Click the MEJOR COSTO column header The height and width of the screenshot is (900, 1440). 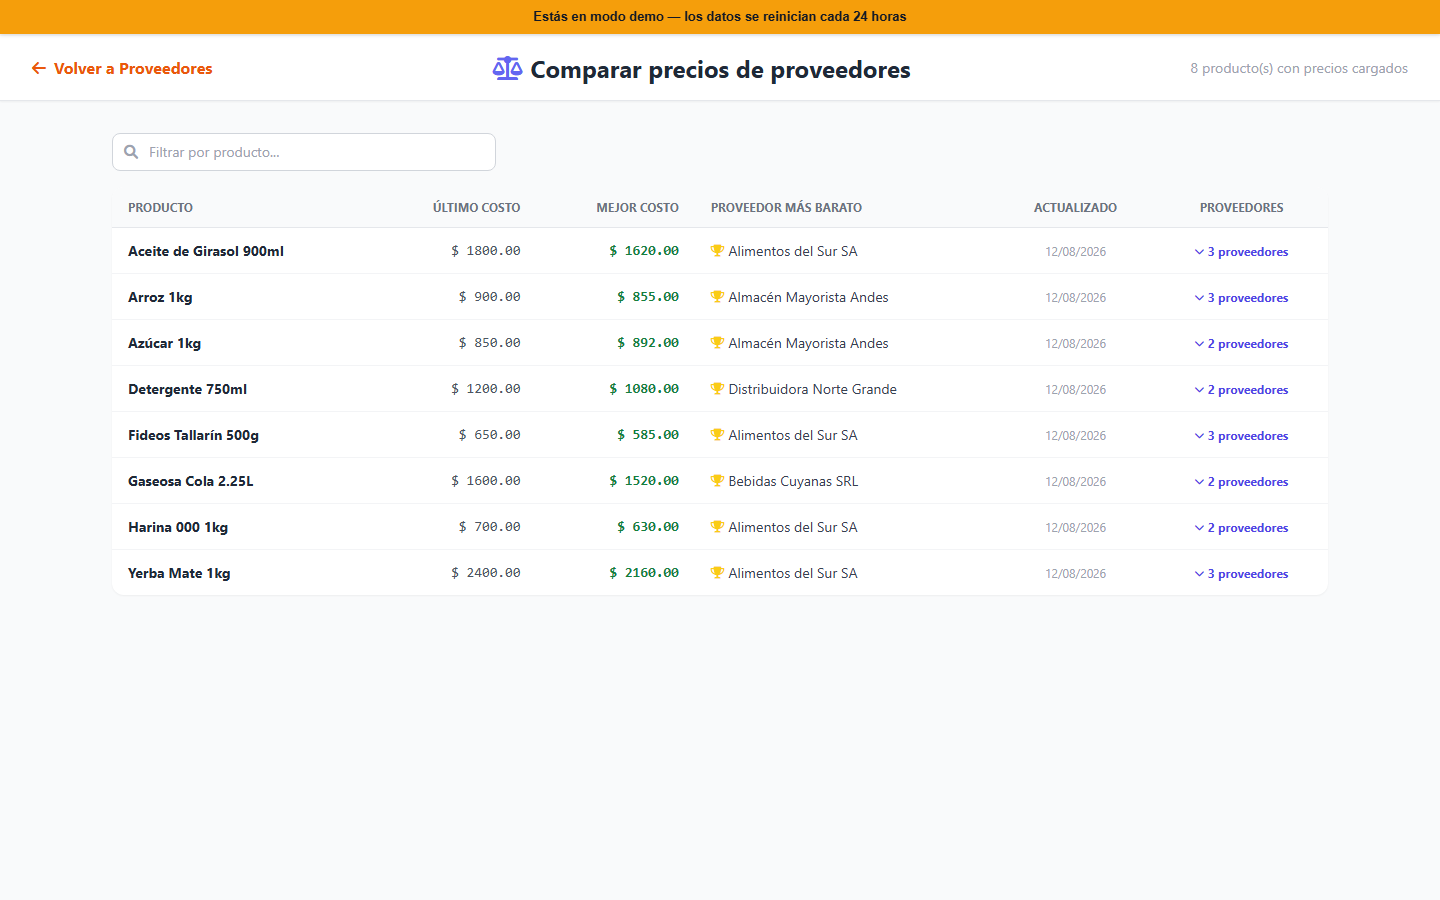point(637,208)
